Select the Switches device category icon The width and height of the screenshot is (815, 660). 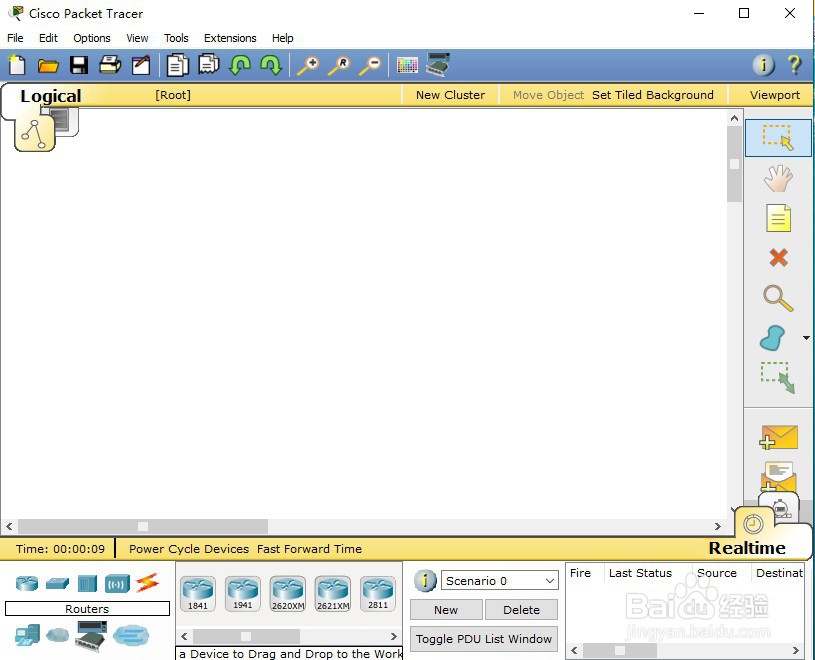click(57, 584)
